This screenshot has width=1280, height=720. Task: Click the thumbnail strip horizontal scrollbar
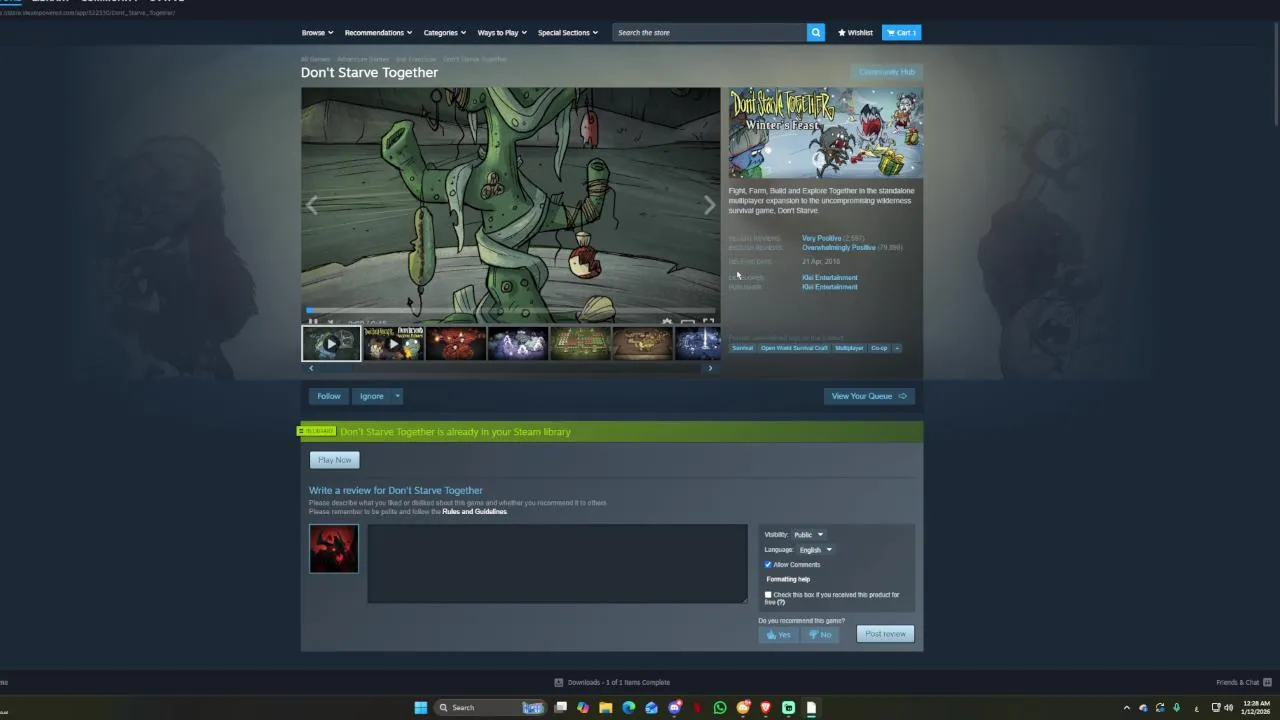click(511, 368)
